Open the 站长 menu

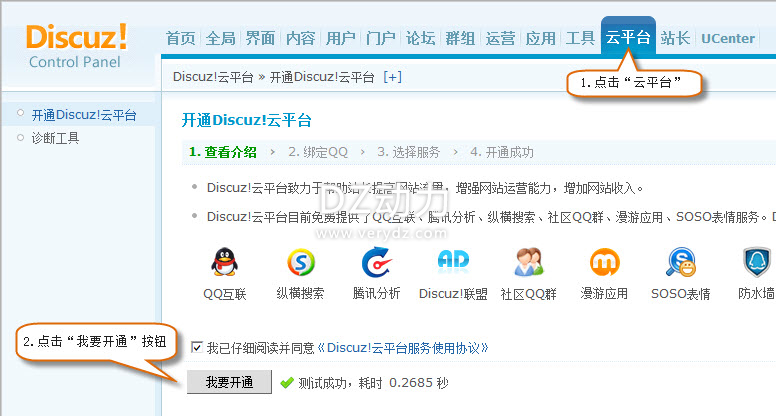[x=676, y=38]
